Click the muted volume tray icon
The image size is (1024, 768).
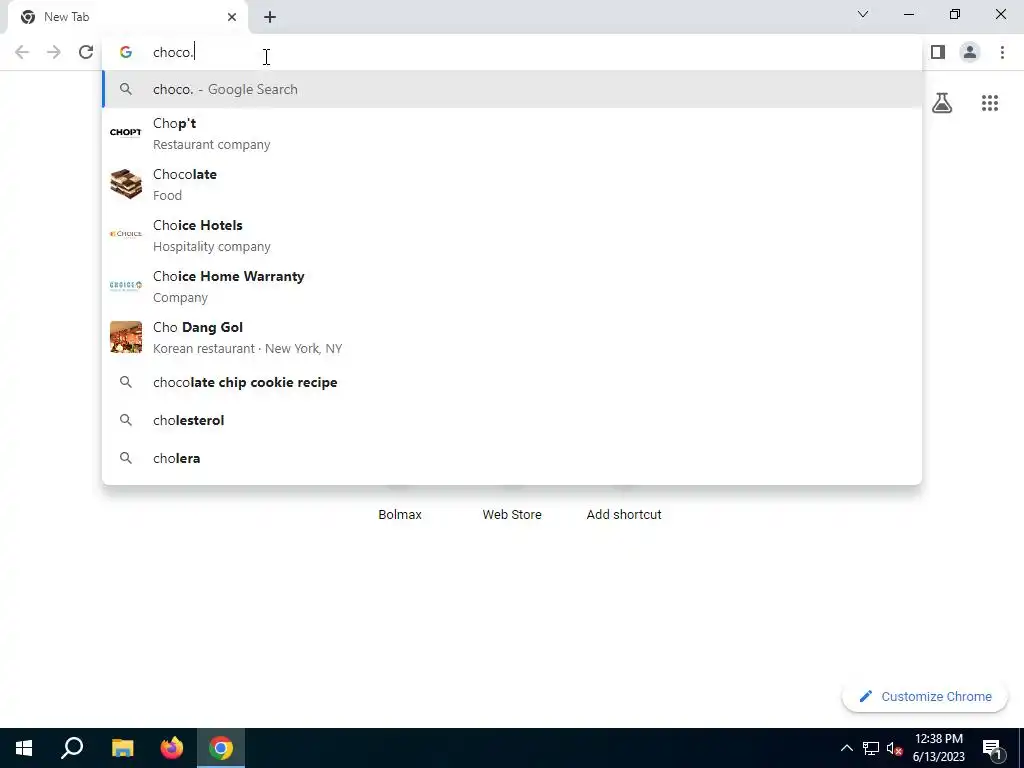(x=894, y=748)
